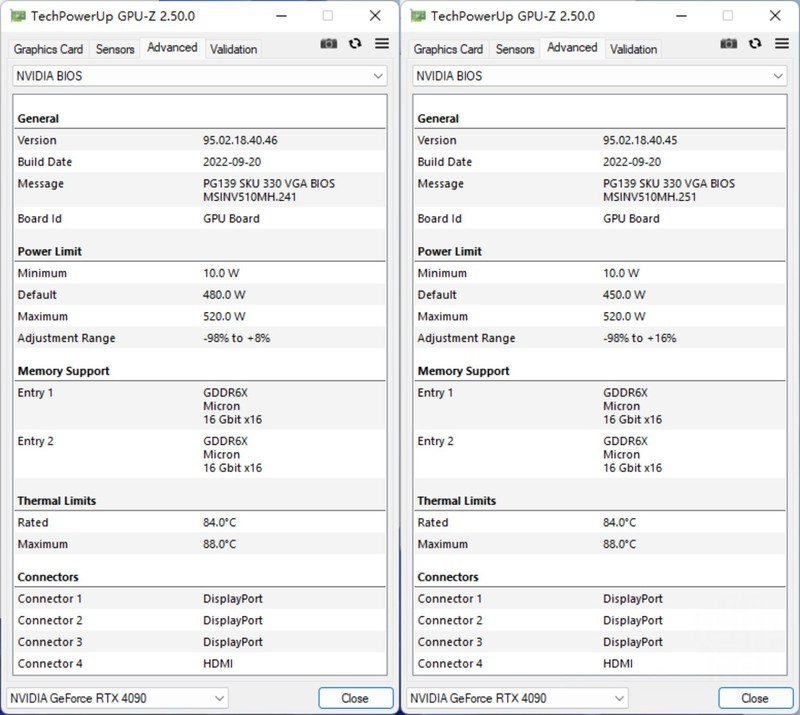The height and width of the screenshot is (715, 800).
Task: Switch to the Graphics Card tab in right window
Action: 448,48
